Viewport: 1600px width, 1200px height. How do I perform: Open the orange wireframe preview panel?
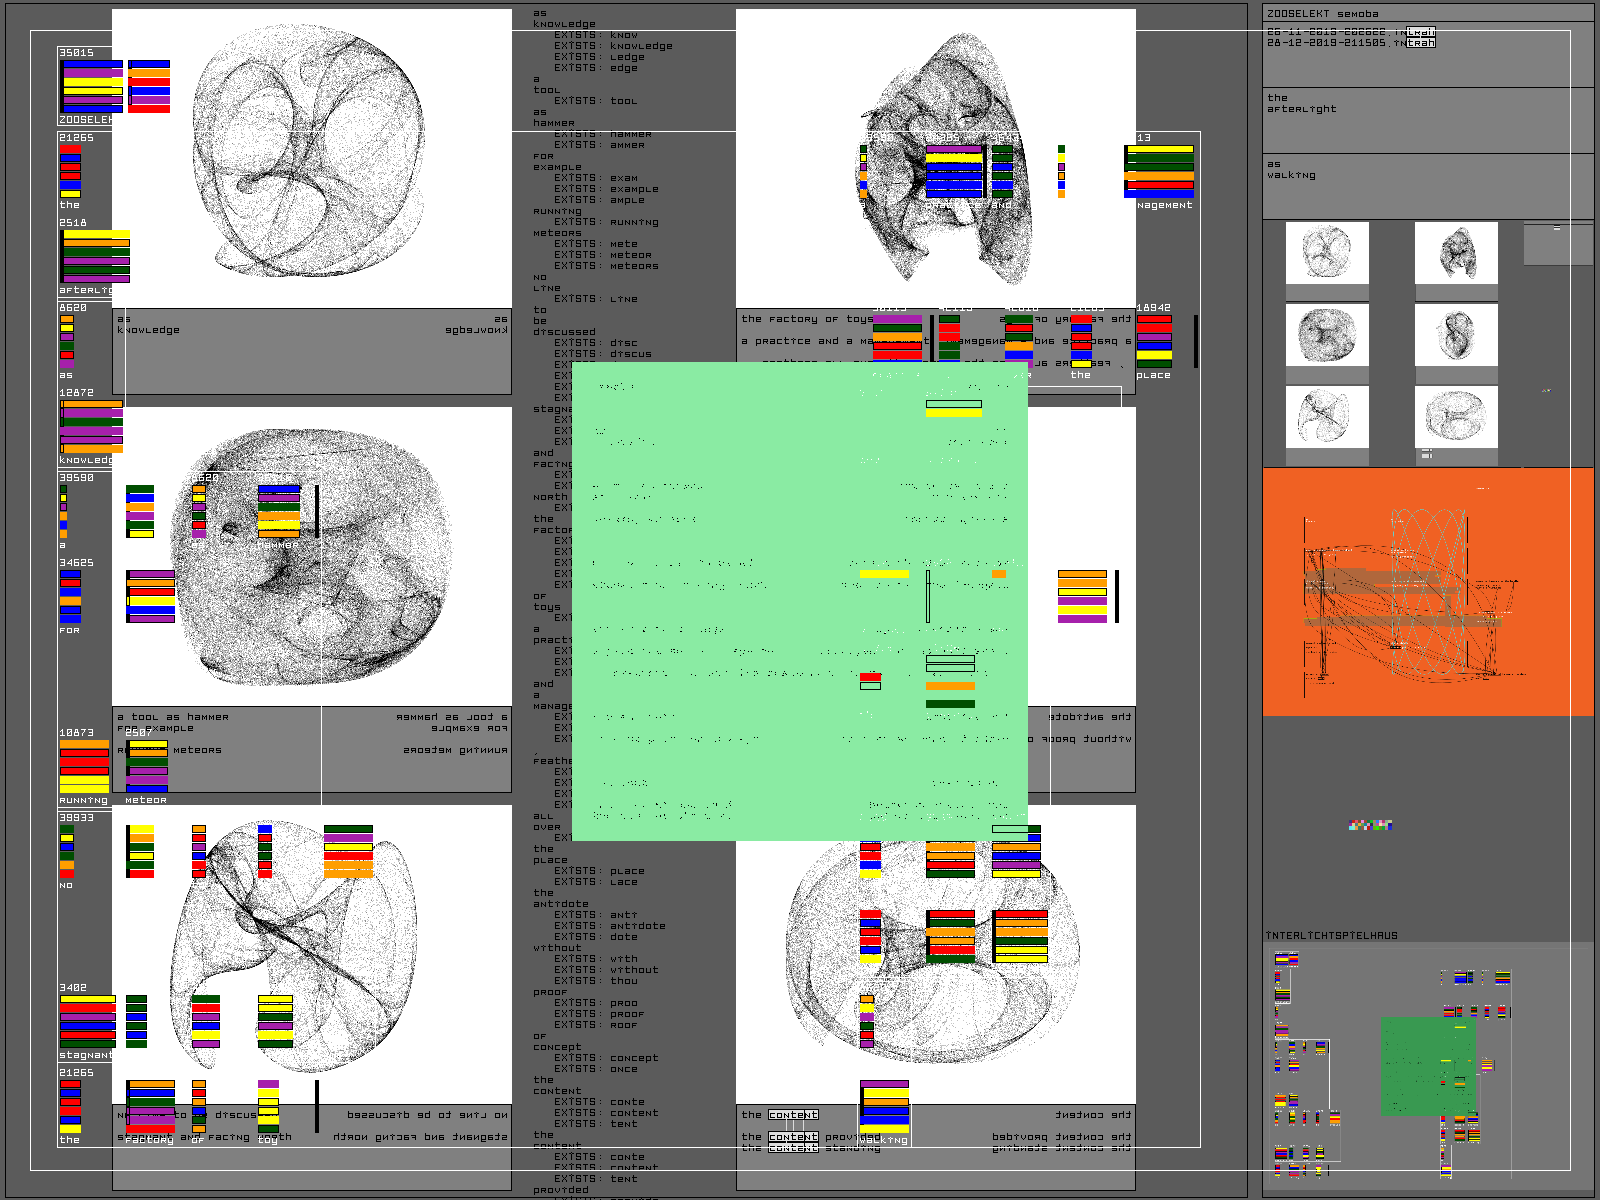1427,591
